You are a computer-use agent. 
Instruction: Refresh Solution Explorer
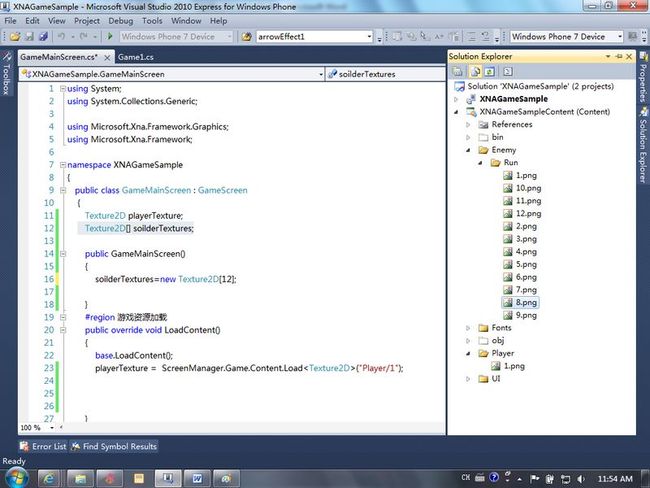pyautogui.click(x=490, y=72)
